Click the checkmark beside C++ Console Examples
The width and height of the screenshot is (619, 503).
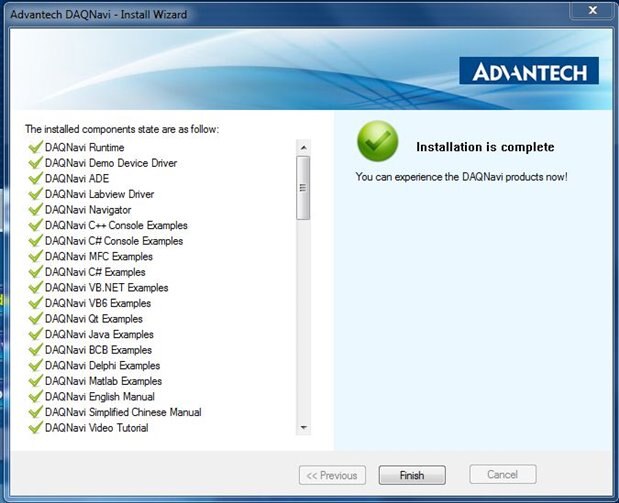[x=35, y=225]
